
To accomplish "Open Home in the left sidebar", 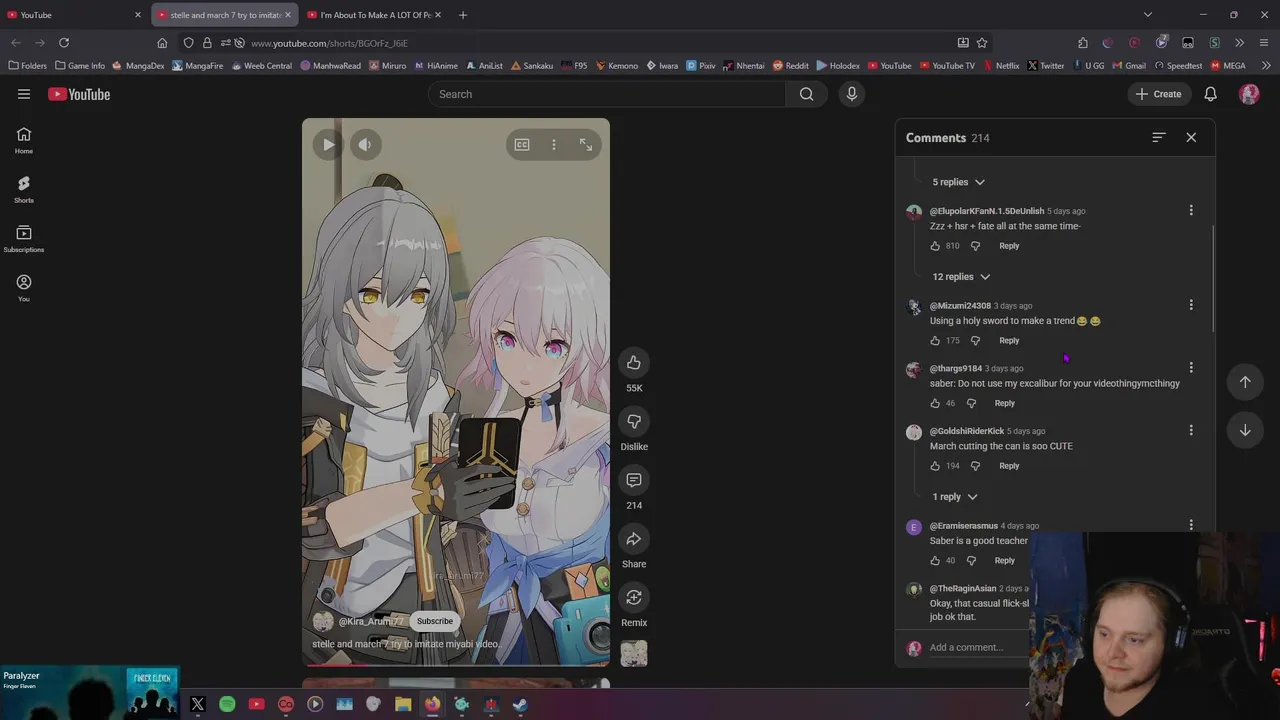I will [x=24, y=140].
